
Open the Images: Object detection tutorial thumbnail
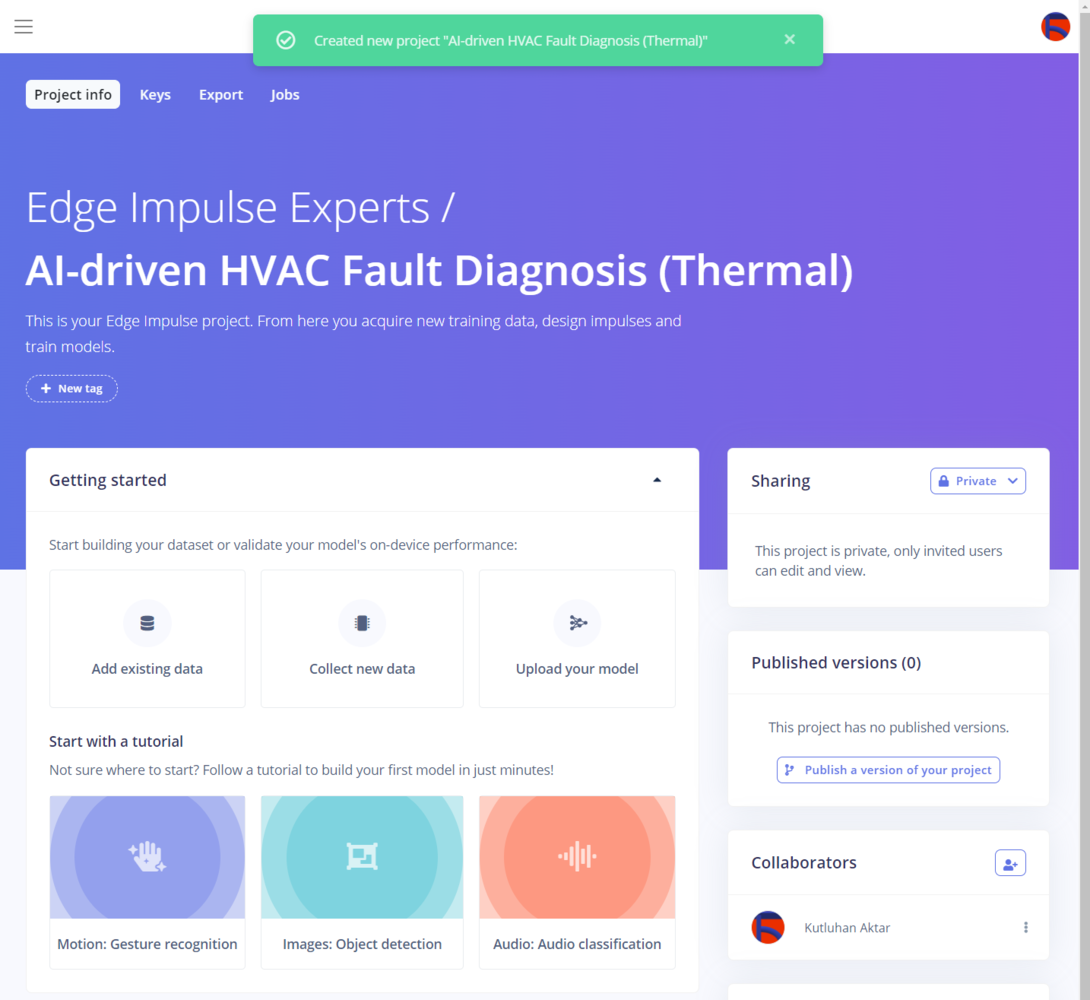point(362,857)
